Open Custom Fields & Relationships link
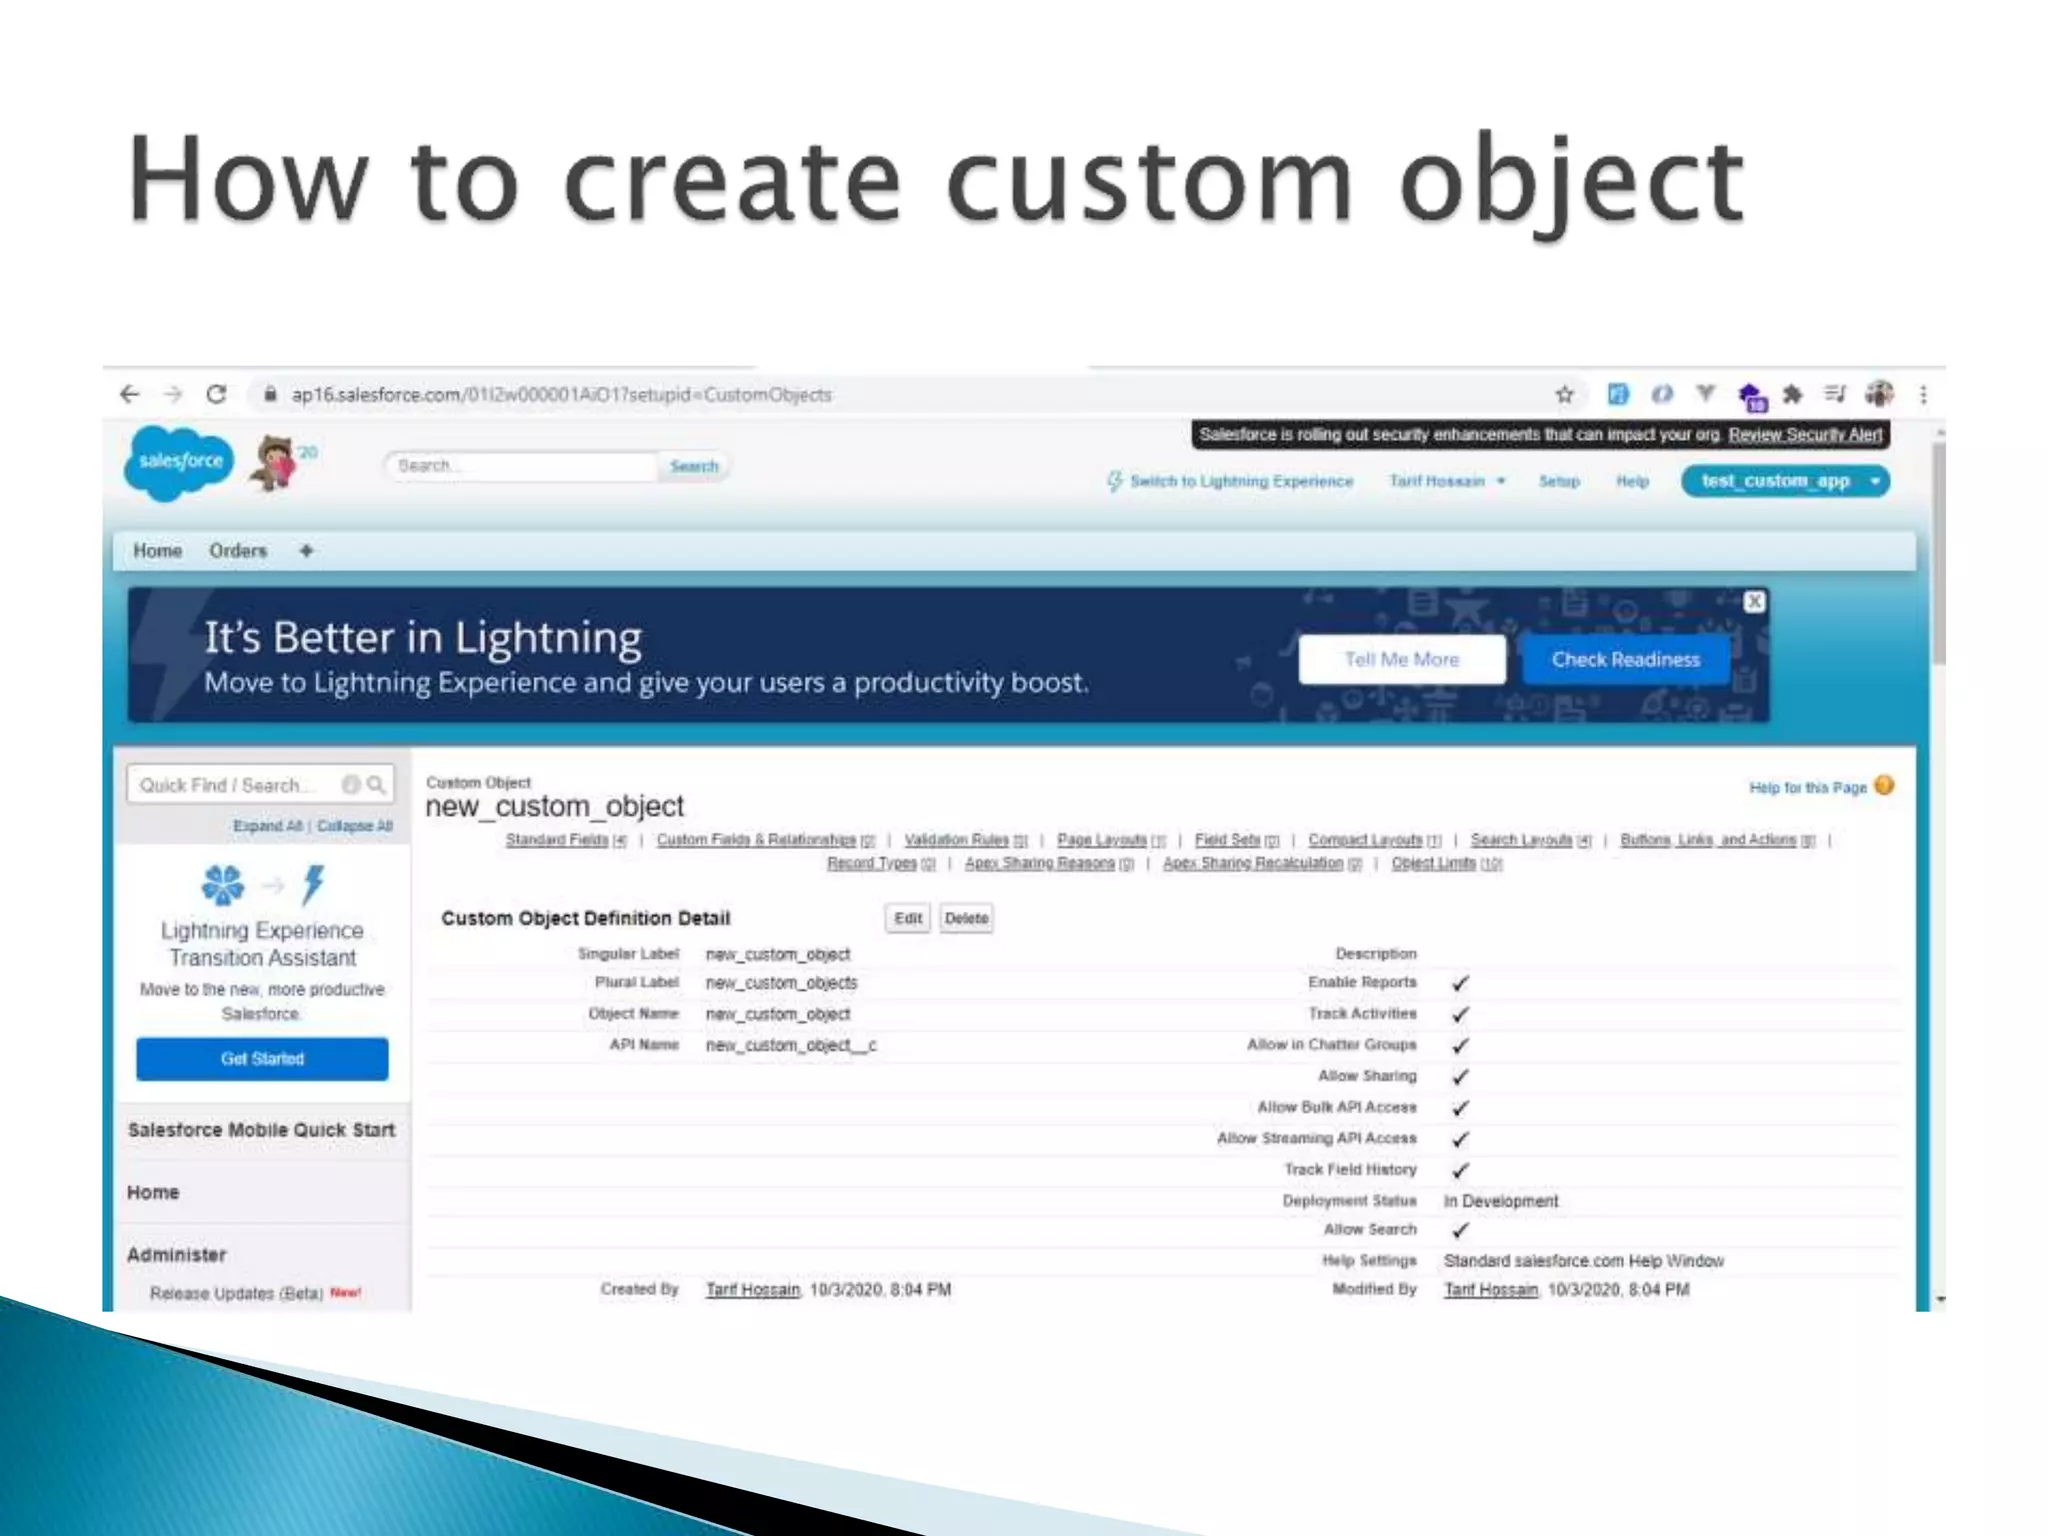2048x1536 pixels. click(756, 840)
